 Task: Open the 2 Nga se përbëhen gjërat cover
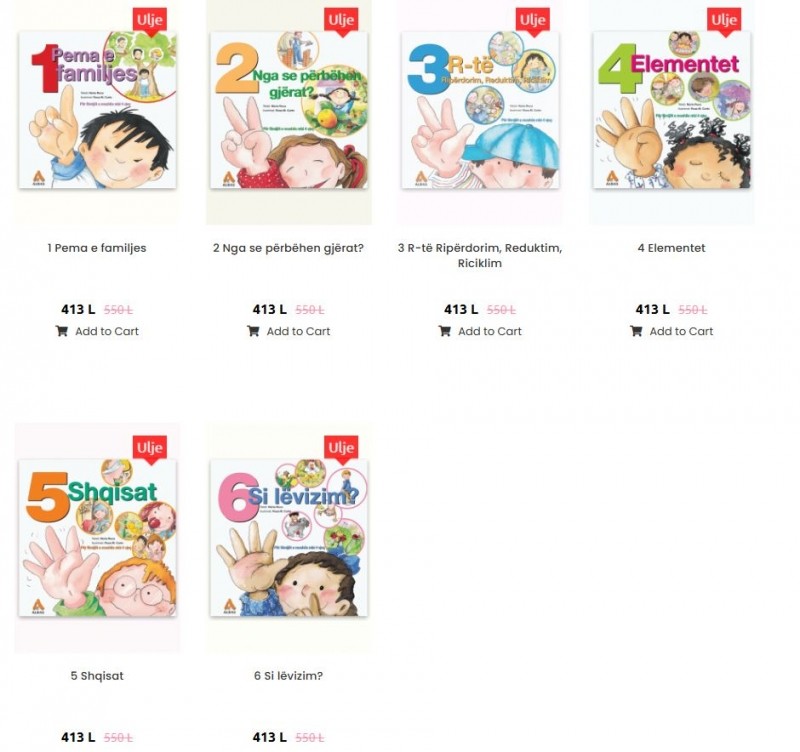coord(289,110)
